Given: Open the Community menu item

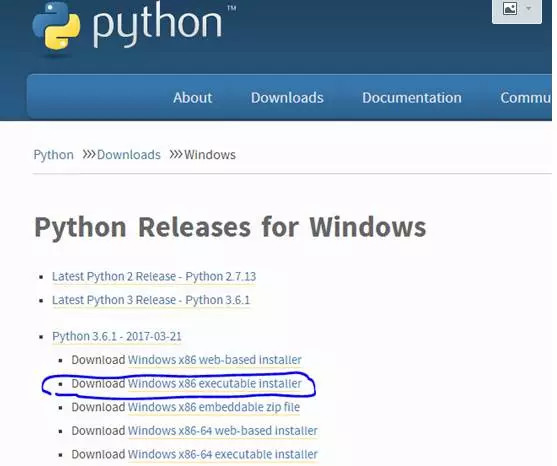Looking at the screenshot, I should click(526, 98).
